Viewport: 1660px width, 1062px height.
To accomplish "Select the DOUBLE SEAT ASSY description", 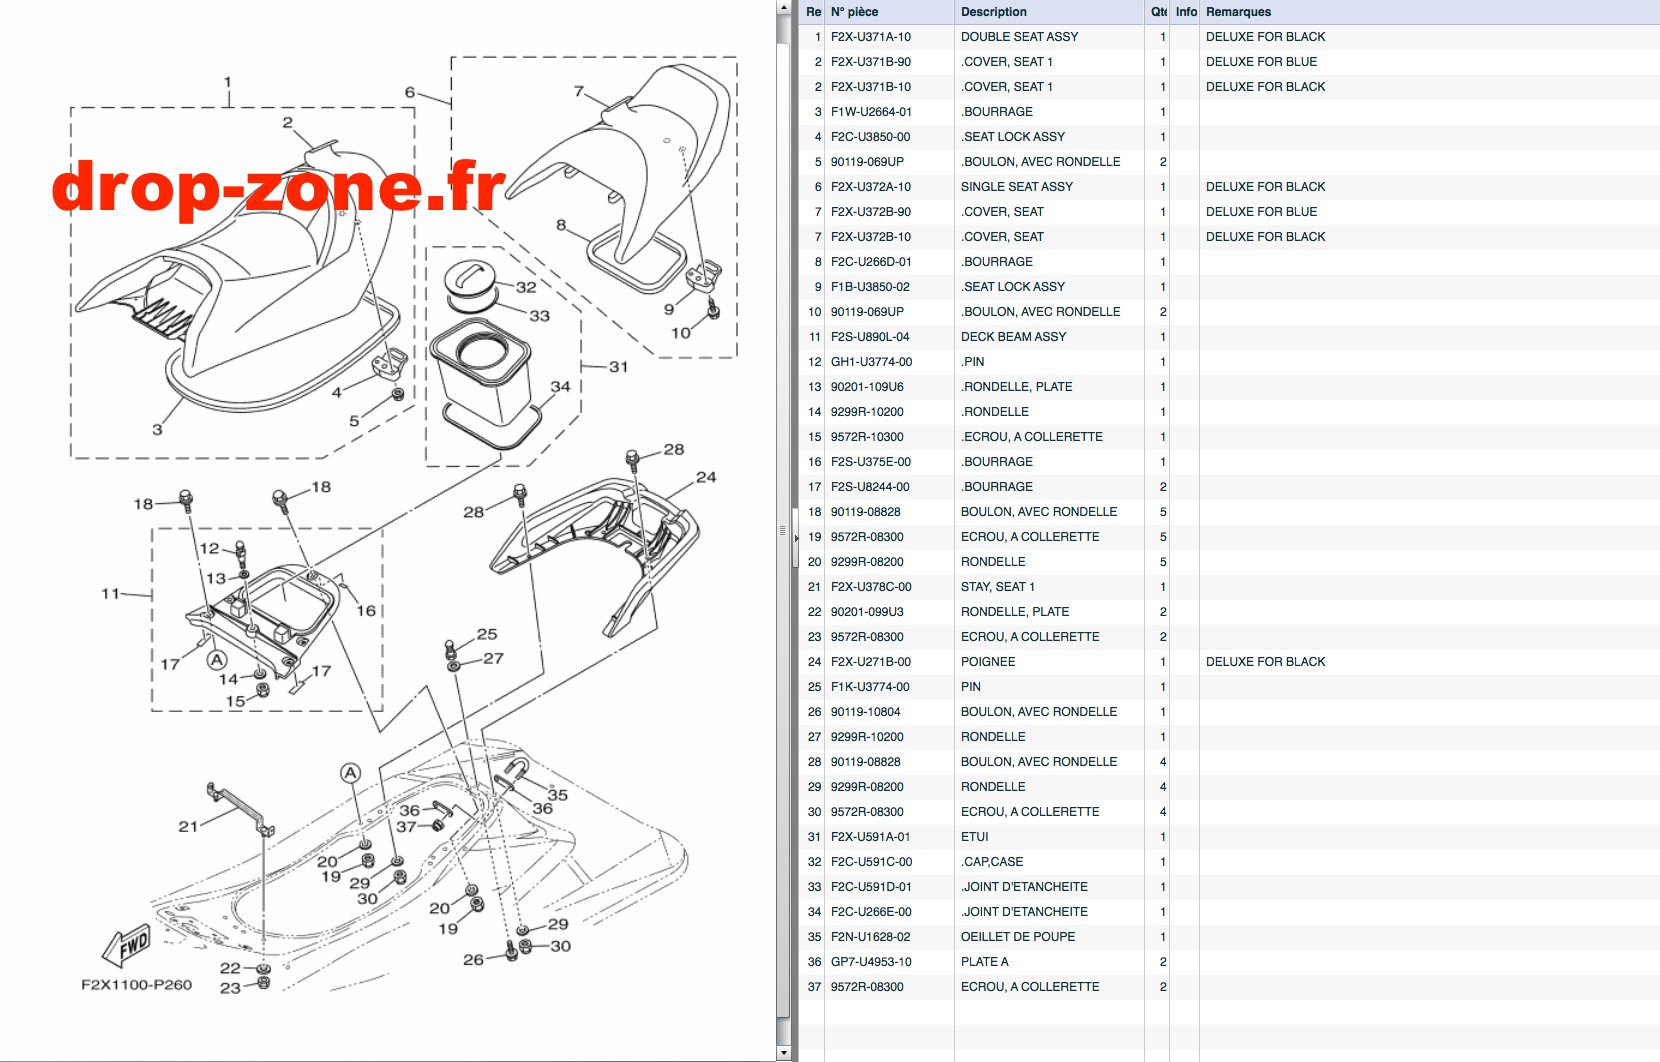I will pos(1019,37).
